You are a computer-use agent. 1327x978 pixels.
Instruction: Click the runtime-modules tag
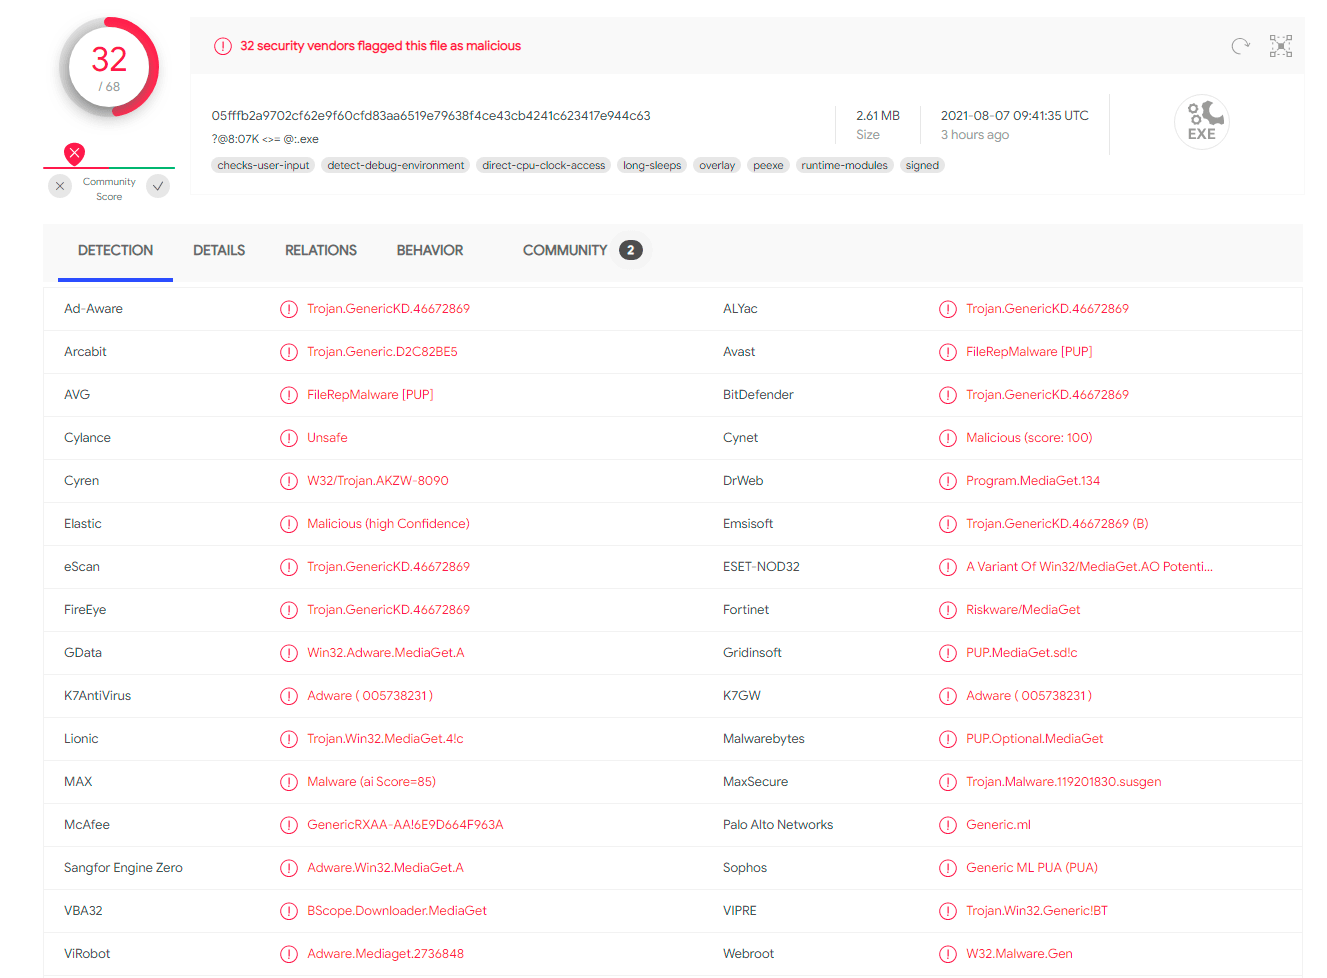[x=845, y=166]
